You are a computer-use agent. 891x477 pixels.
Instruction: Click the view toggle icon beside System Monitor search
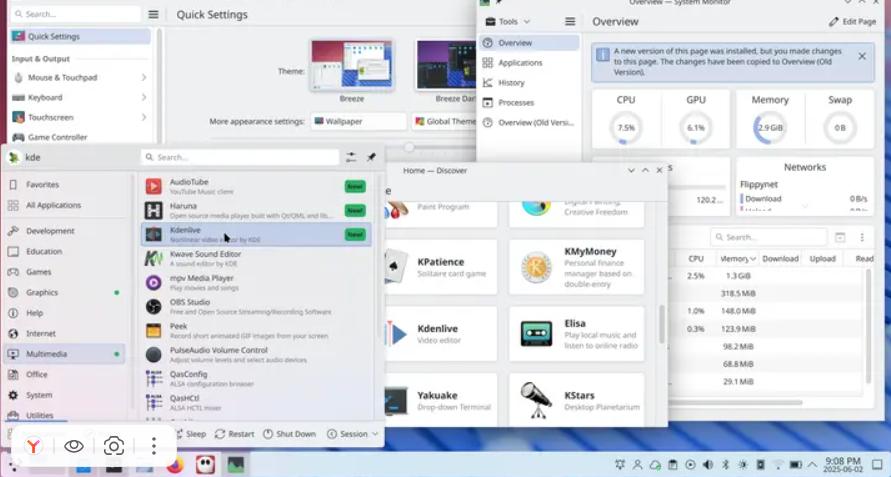click(840, 237)
